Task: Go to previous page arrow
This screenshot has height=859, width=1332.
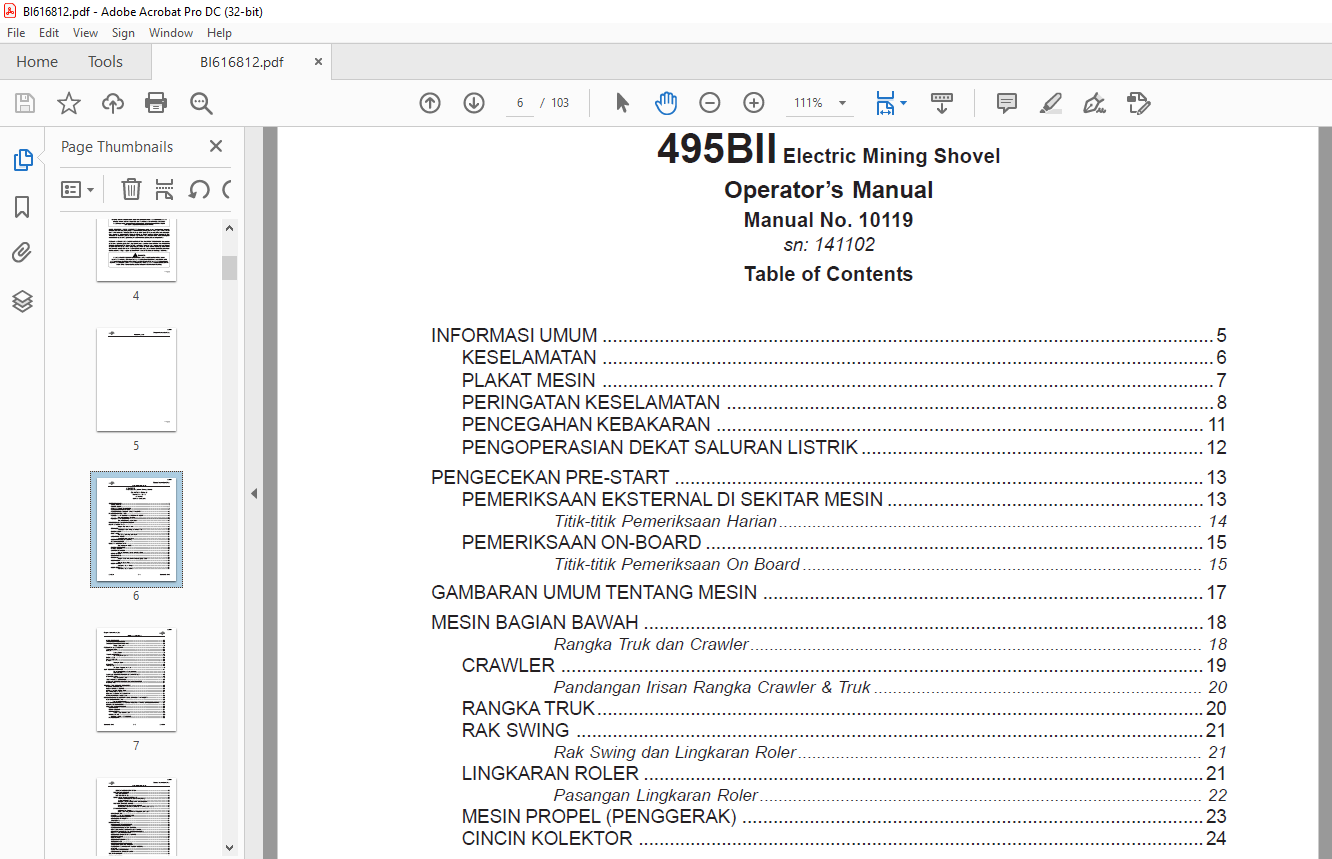Action: pyautogui.click(x=430, y=103)
